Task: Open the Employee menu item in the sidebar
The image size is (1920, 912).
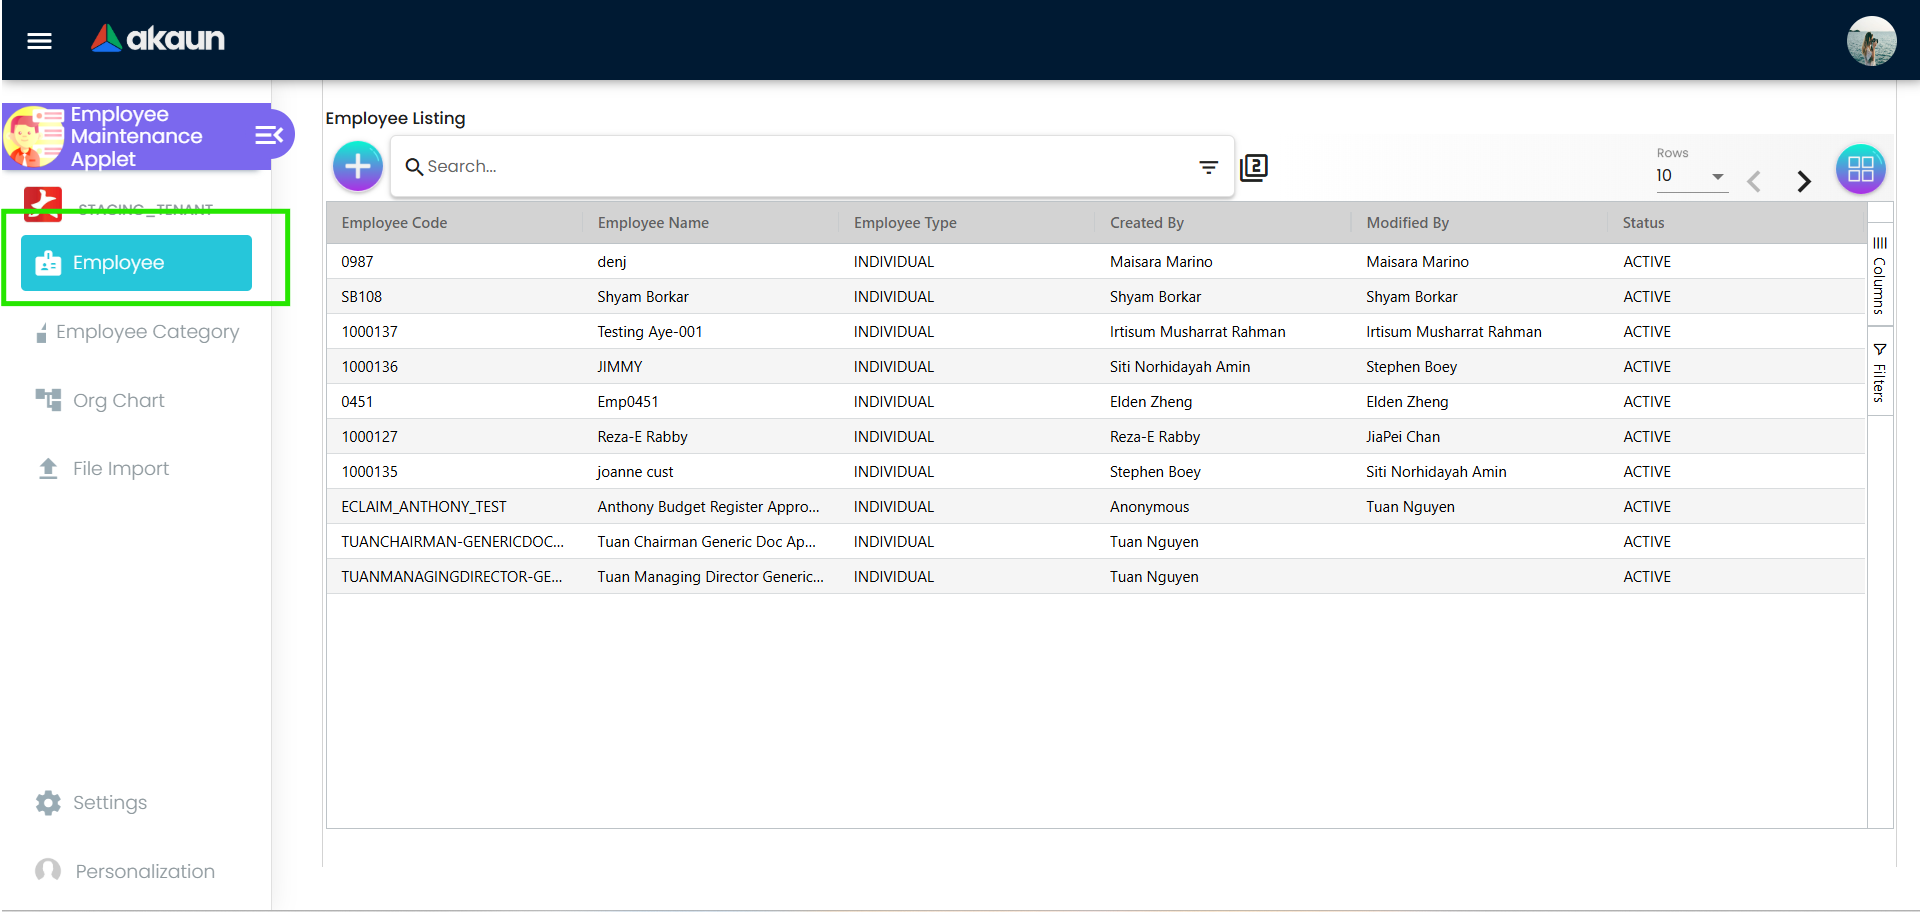Action: (133, 262)
